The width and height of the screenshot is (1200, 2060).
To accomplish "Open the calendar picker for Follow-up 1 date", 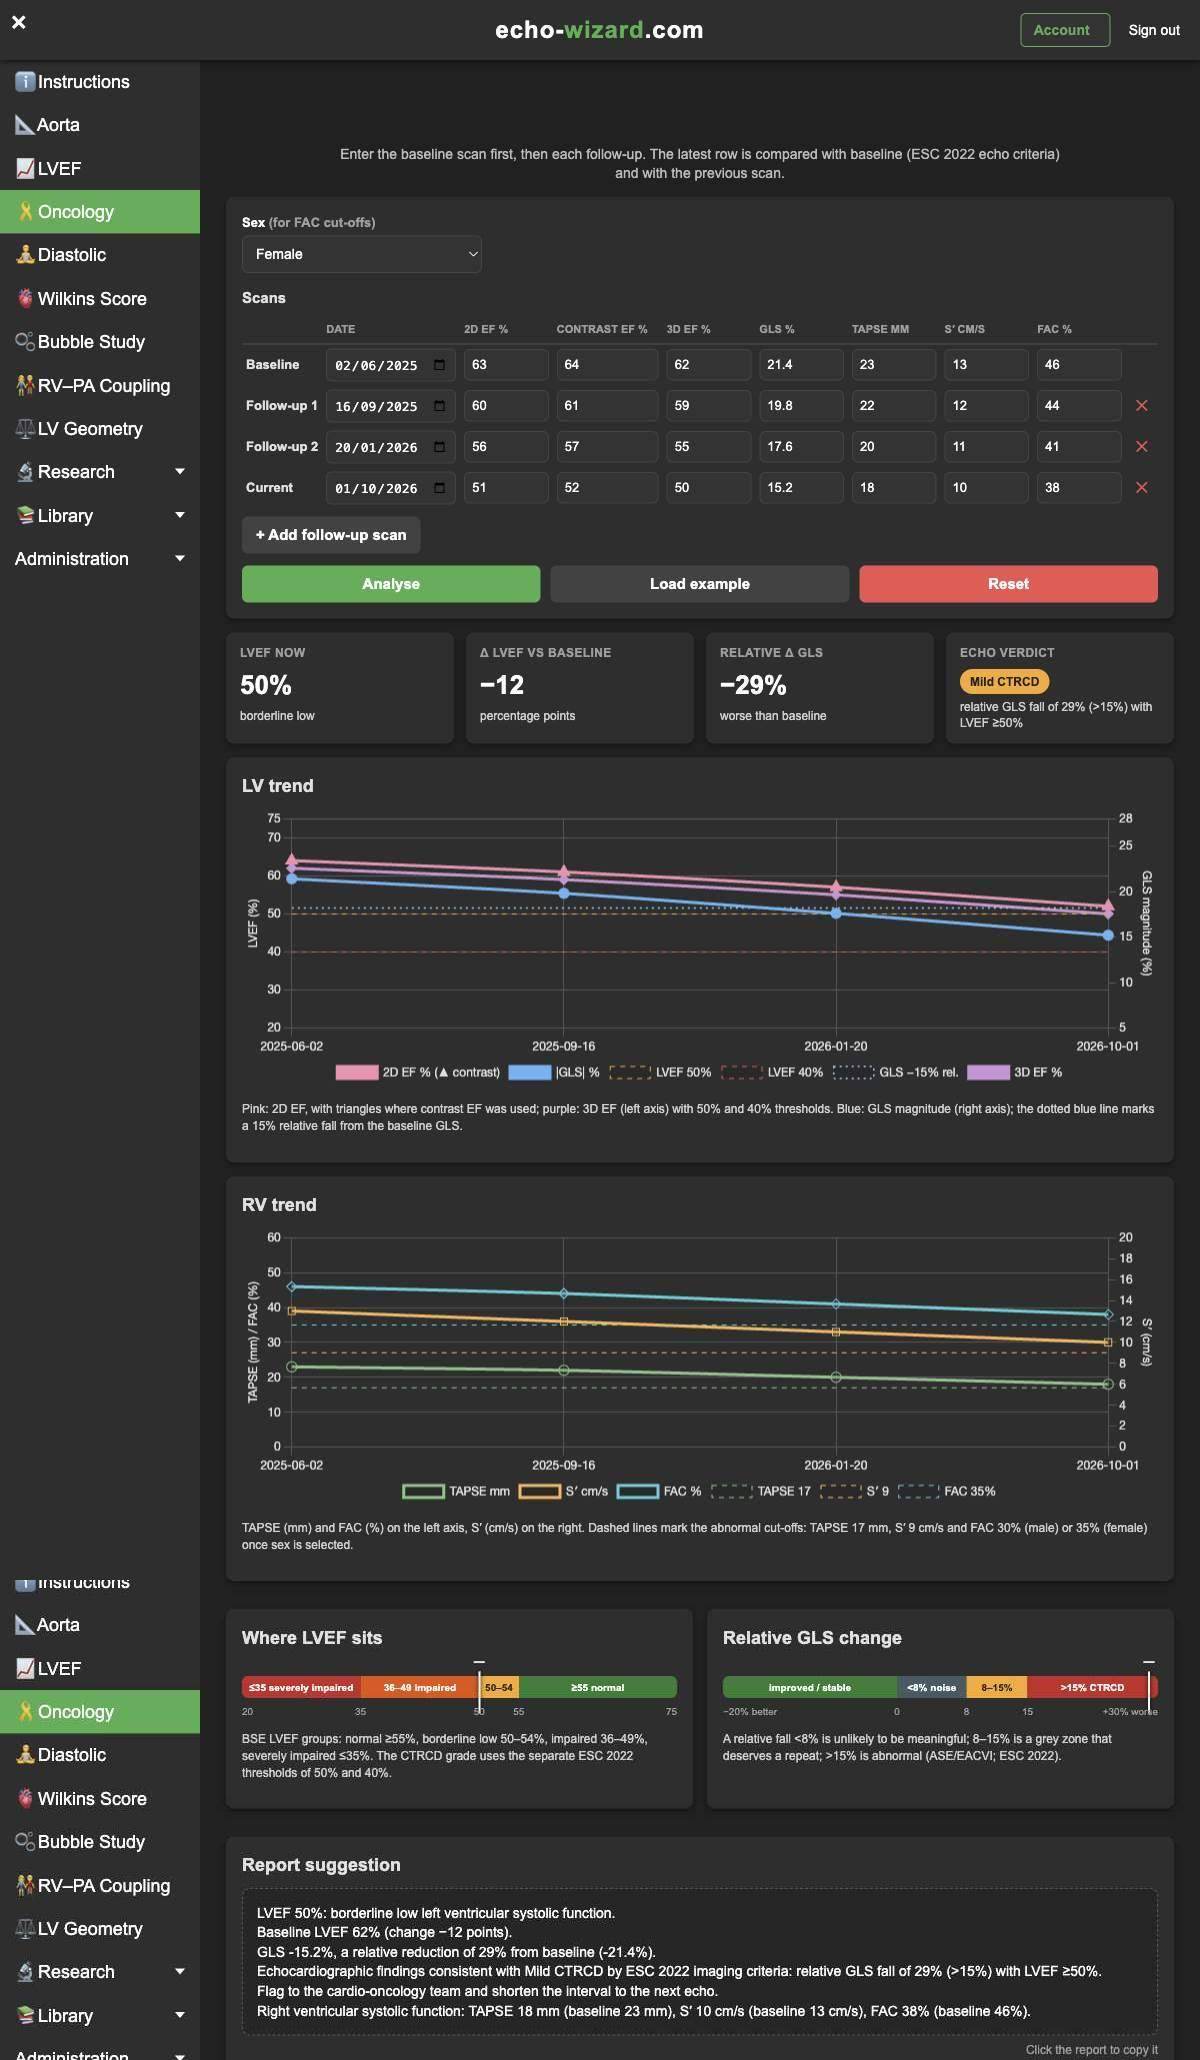I will pyautogui.click(x=439, y=406).
